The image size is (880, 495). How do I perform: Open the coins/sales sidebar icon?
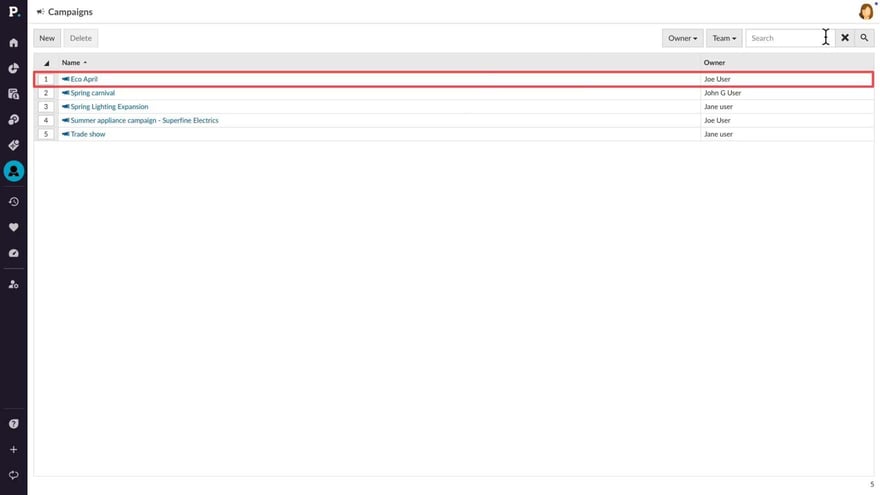(13, 120)
